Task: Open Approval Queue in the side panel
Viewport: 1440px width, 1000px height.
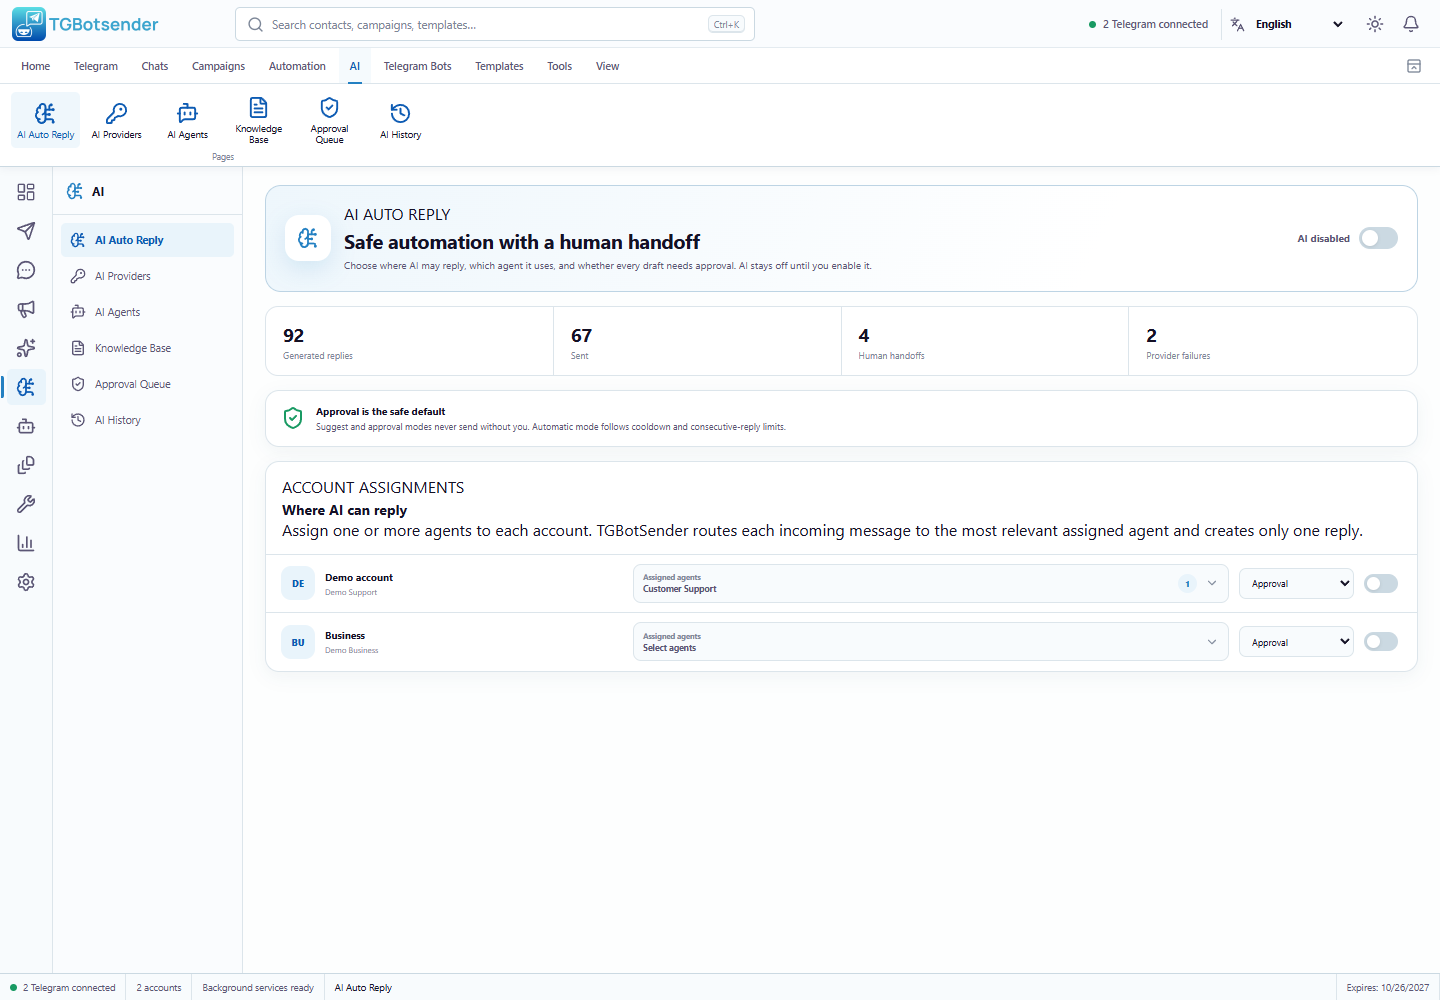Action: click(x=147, y=384)
